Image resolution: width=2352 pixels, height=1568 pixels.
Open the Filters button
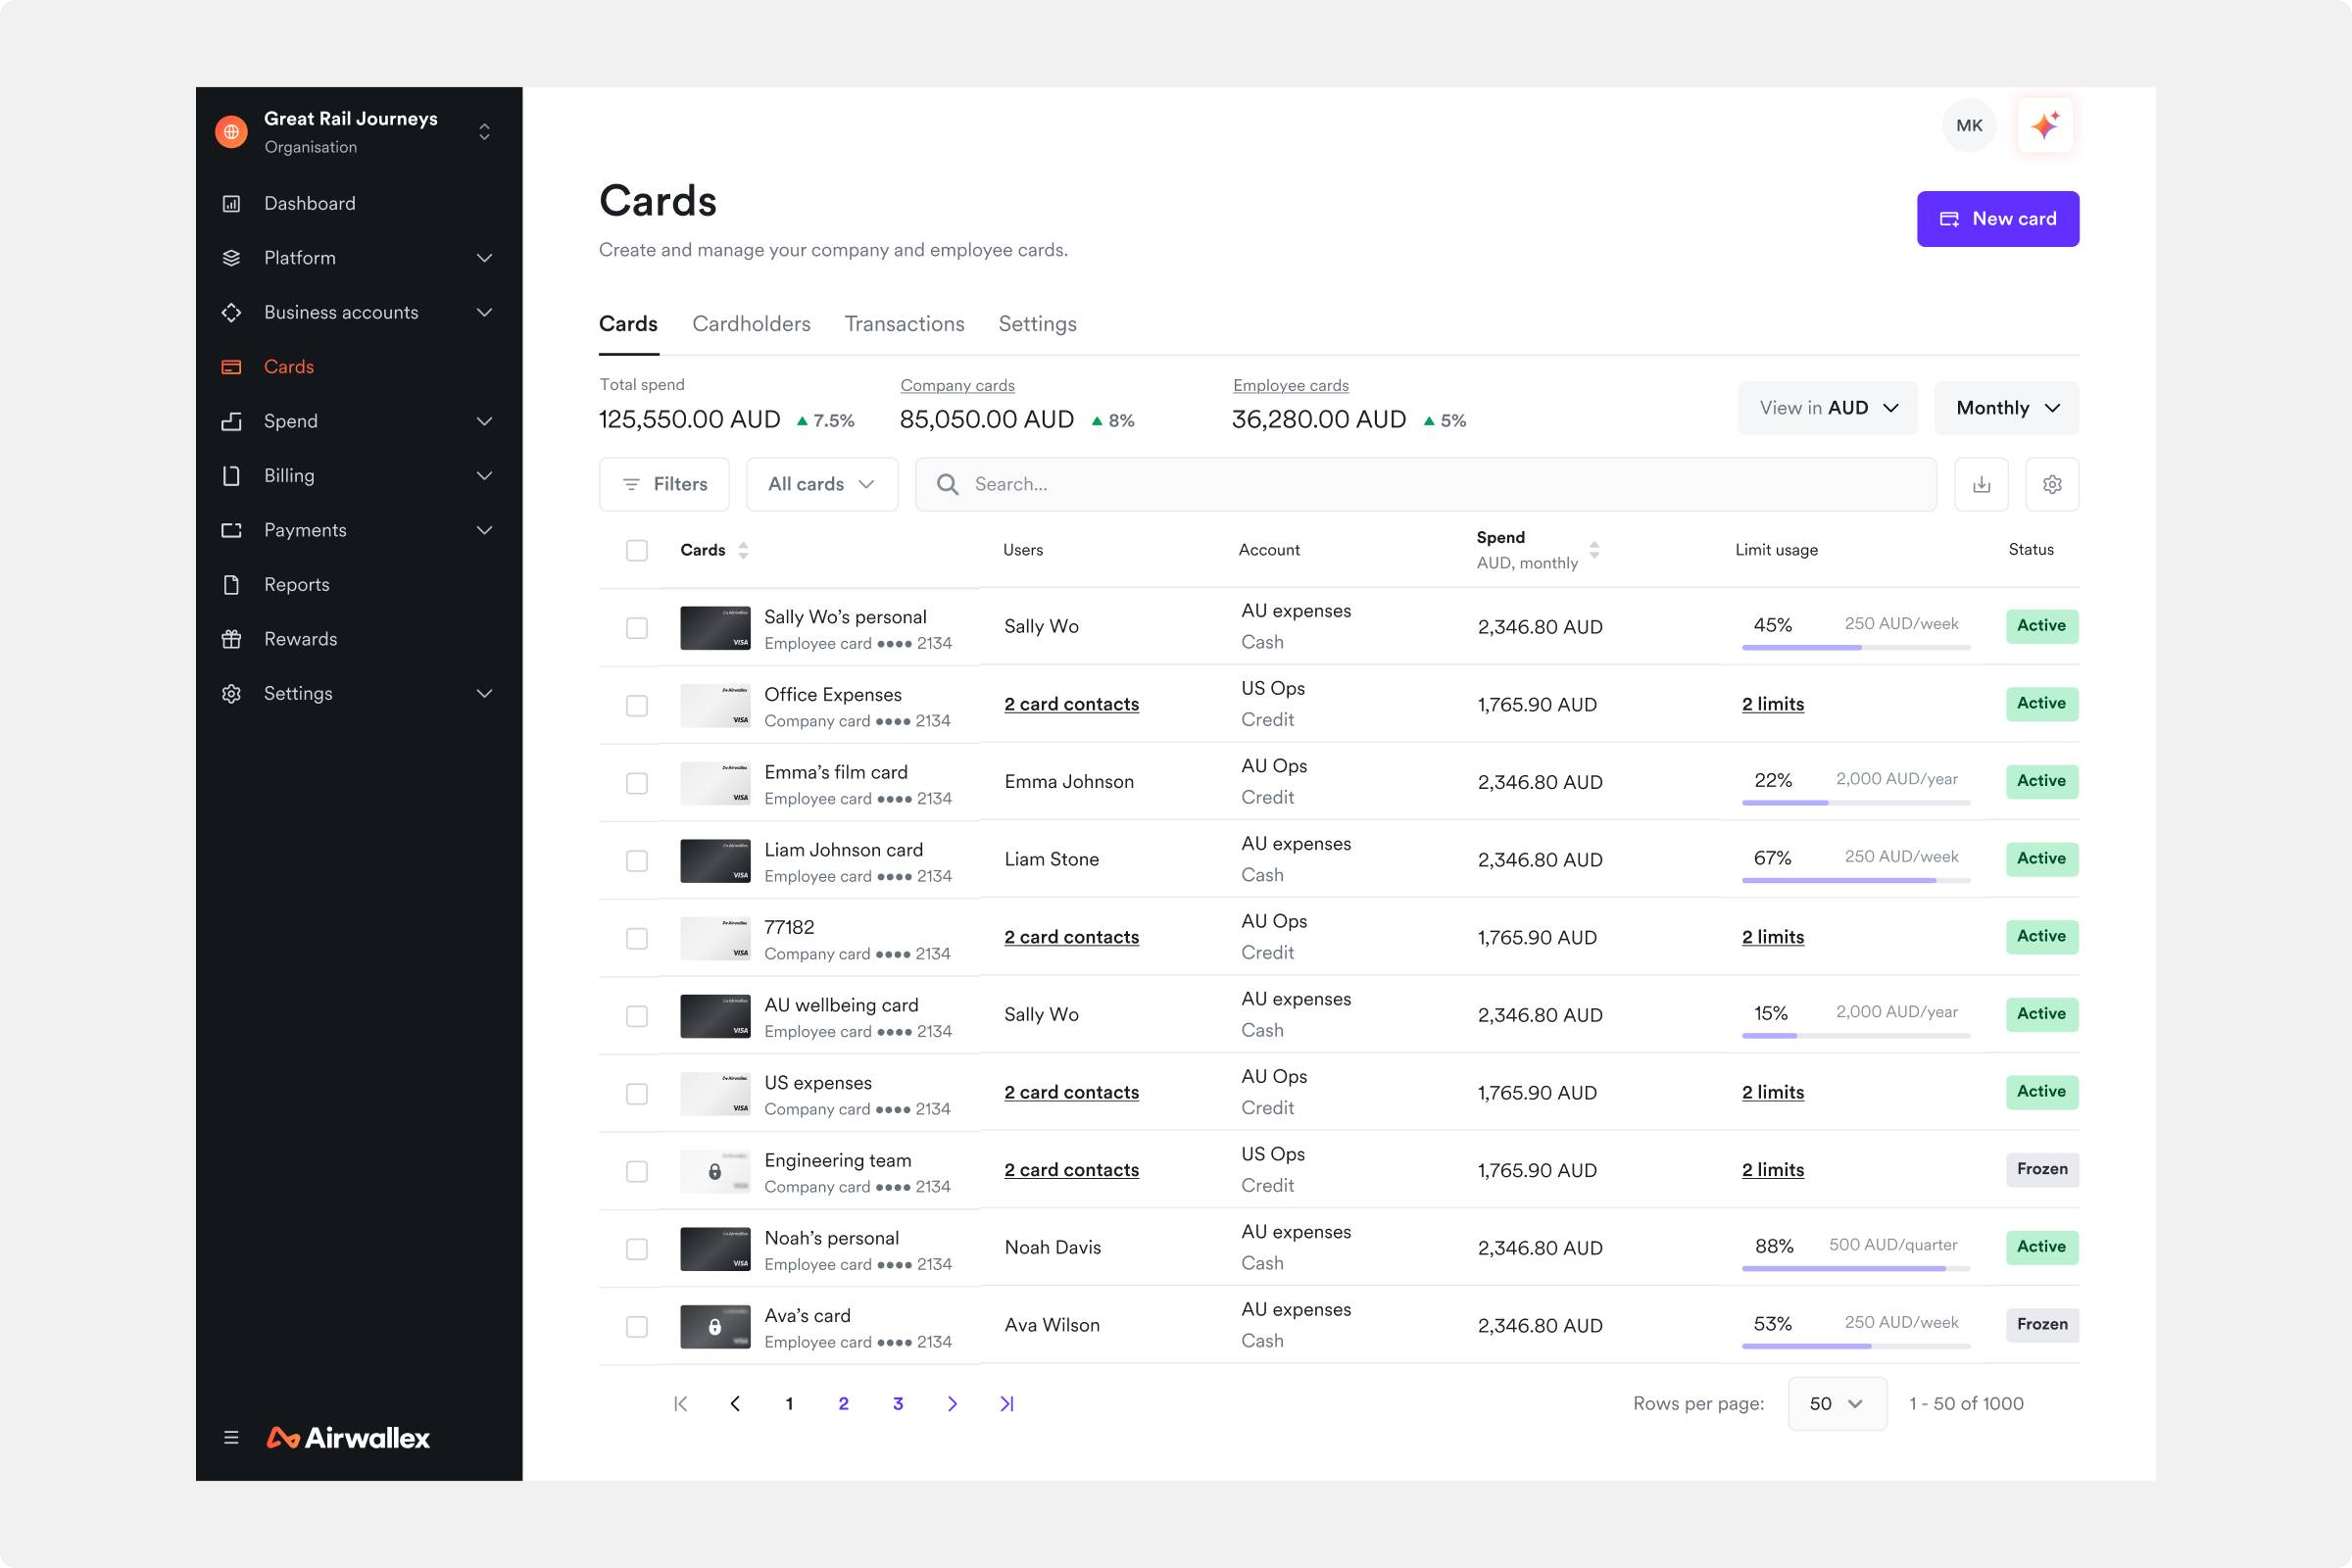pyautogui.click(x=664, y=484)
